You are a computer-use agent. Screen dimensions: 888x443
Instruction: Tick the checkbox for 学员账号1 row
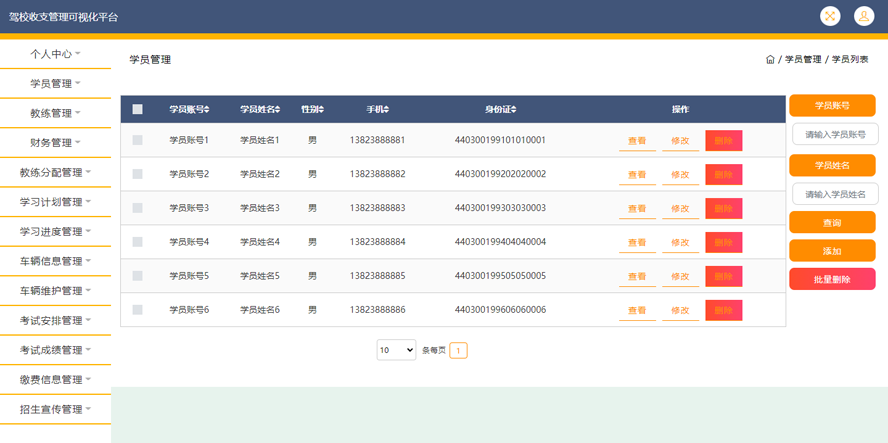138,141
